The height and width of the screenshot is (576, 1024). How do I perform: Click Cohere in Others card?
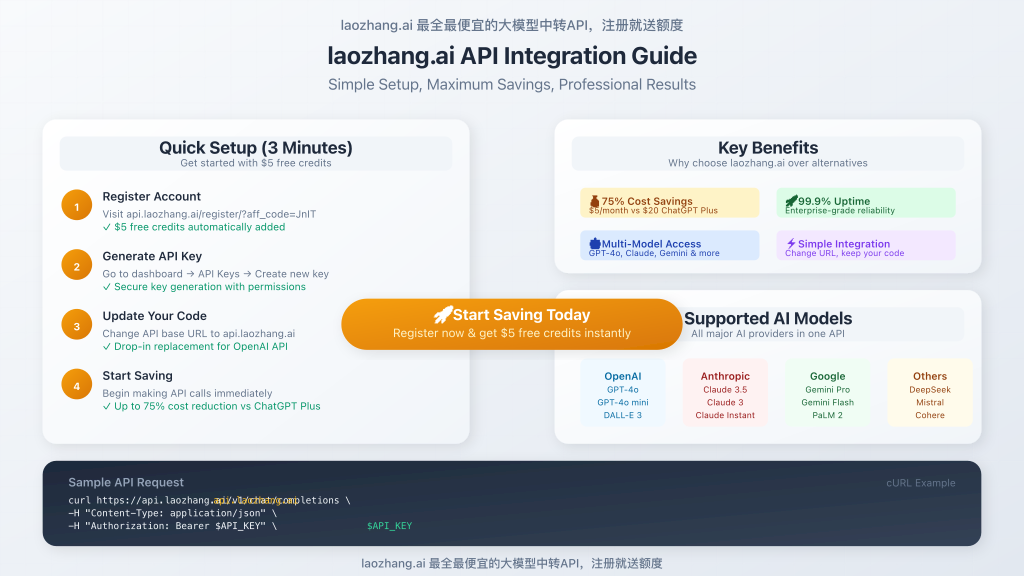[x=930, y=415]
